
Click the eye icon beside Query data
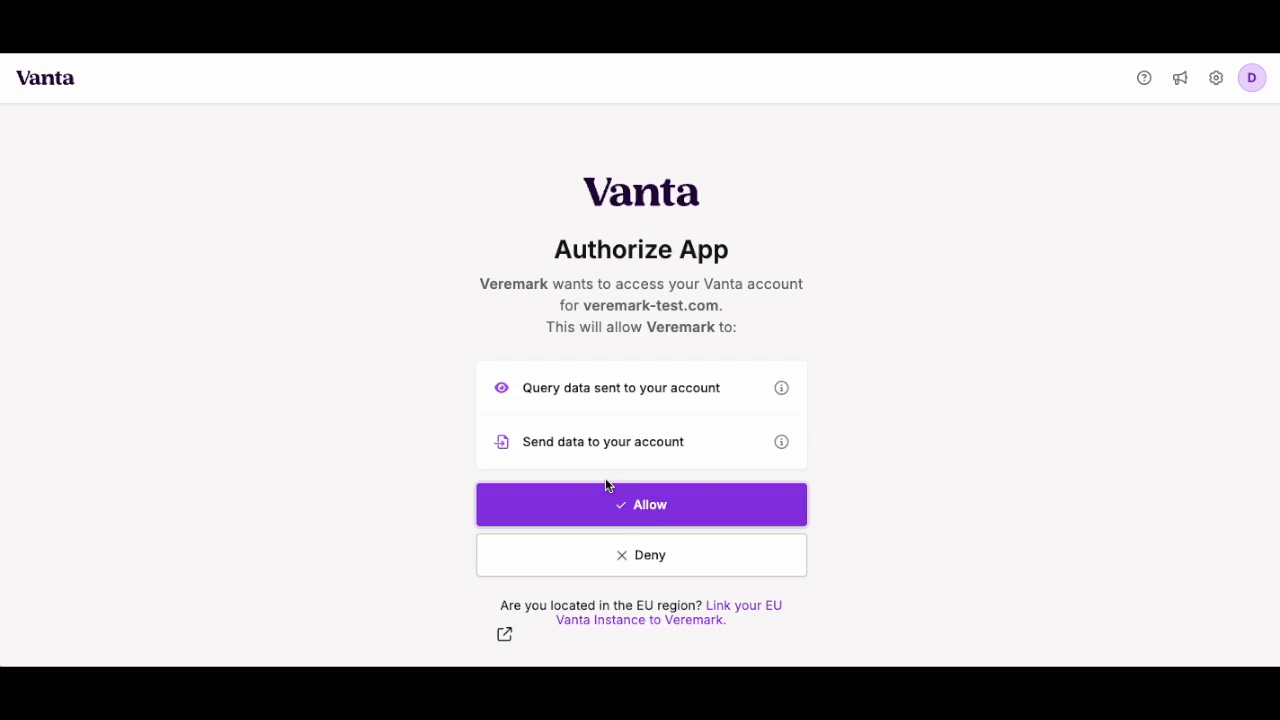pos(502,388)
